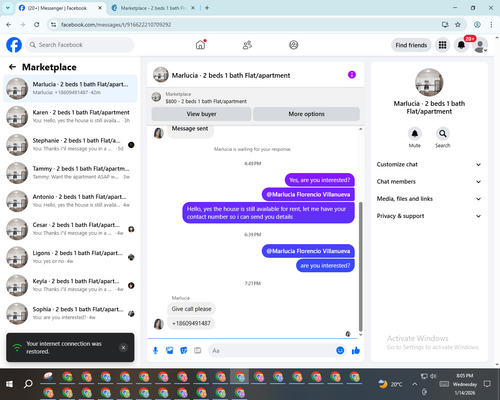Open Windows Start menu
The image size is (500, 400).
9,384
